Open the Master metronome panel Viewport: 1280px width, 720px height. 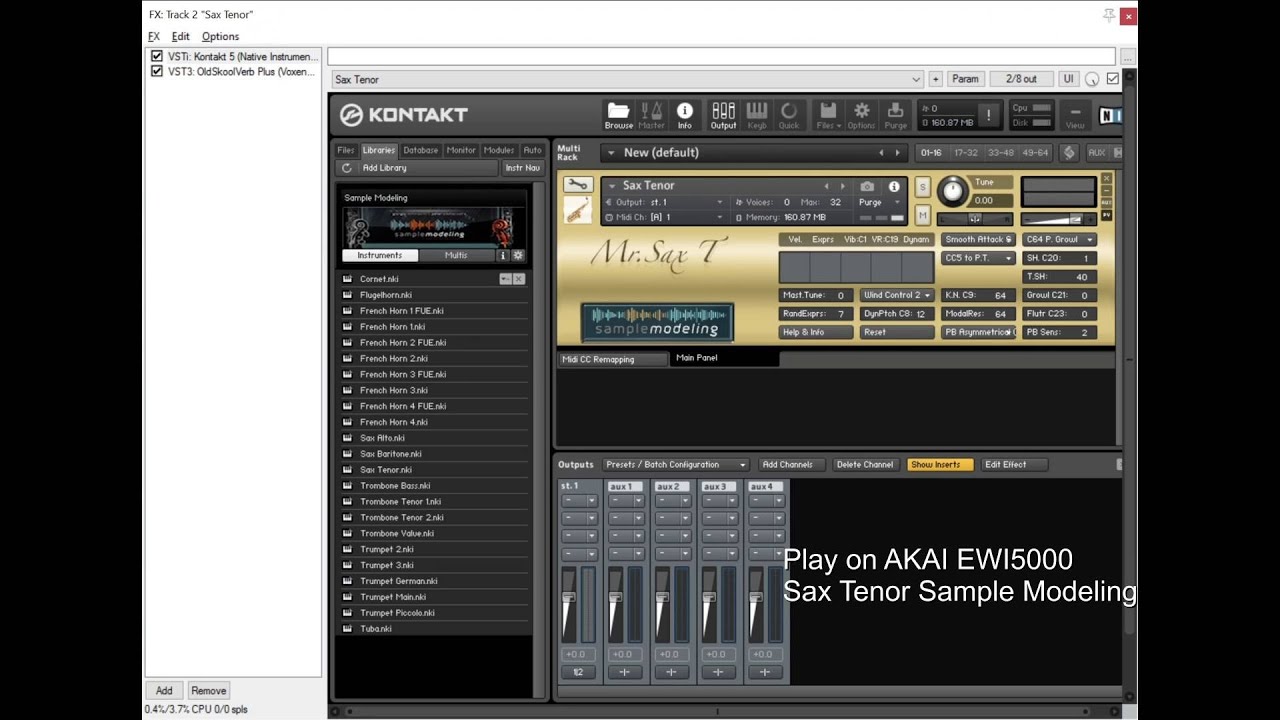click(x=651, y=114)
